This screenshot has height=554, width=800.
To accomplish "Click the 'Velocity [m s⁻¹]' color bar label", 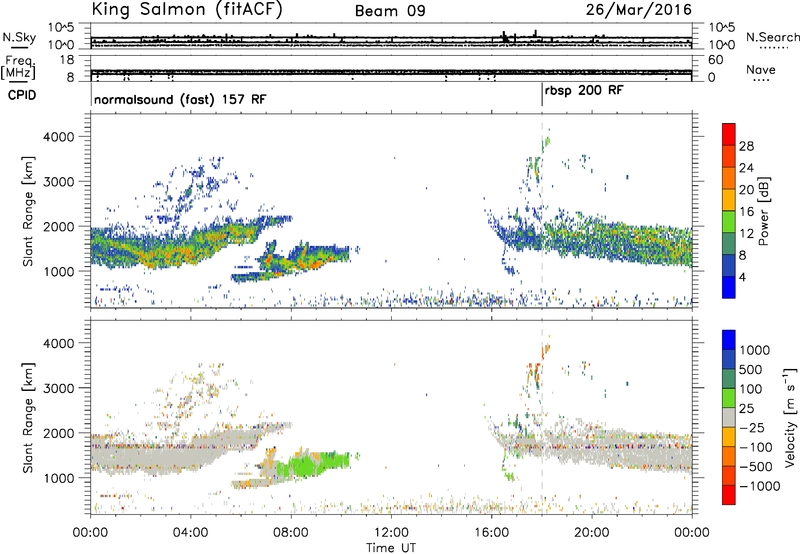I will (790, 417).
